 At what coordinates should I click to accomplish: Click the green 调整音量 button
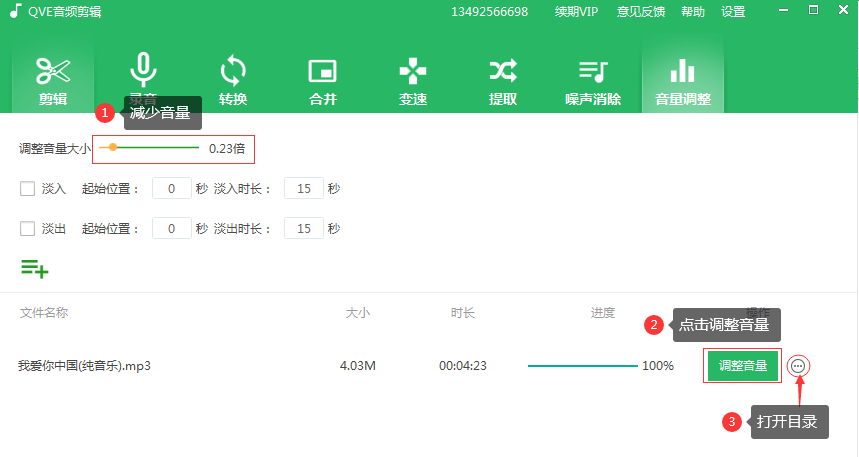click(742, 366)
